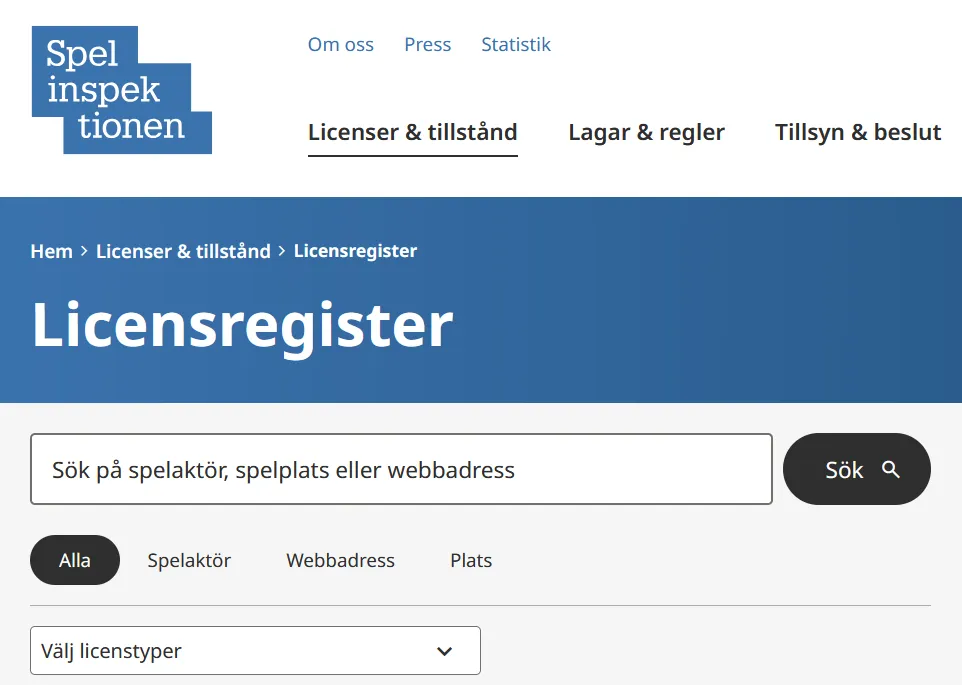Screen dimensions: 962x685
Task: Click Licenser & tillstånd in the breadcrumb
Action: pyautogui.click(x=183, y=251)
